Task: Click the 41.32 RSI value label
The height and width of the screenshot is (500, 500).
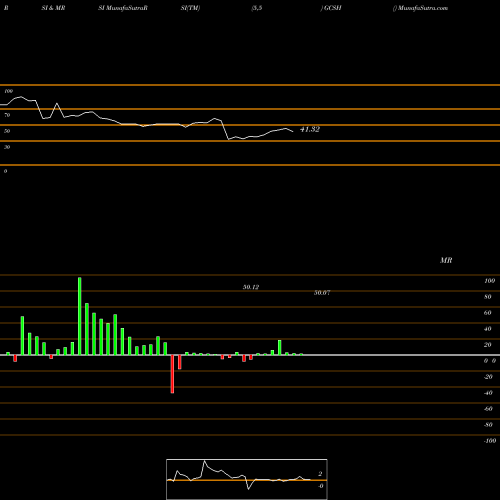Action: pyautogui.click(x=310, y=129)
